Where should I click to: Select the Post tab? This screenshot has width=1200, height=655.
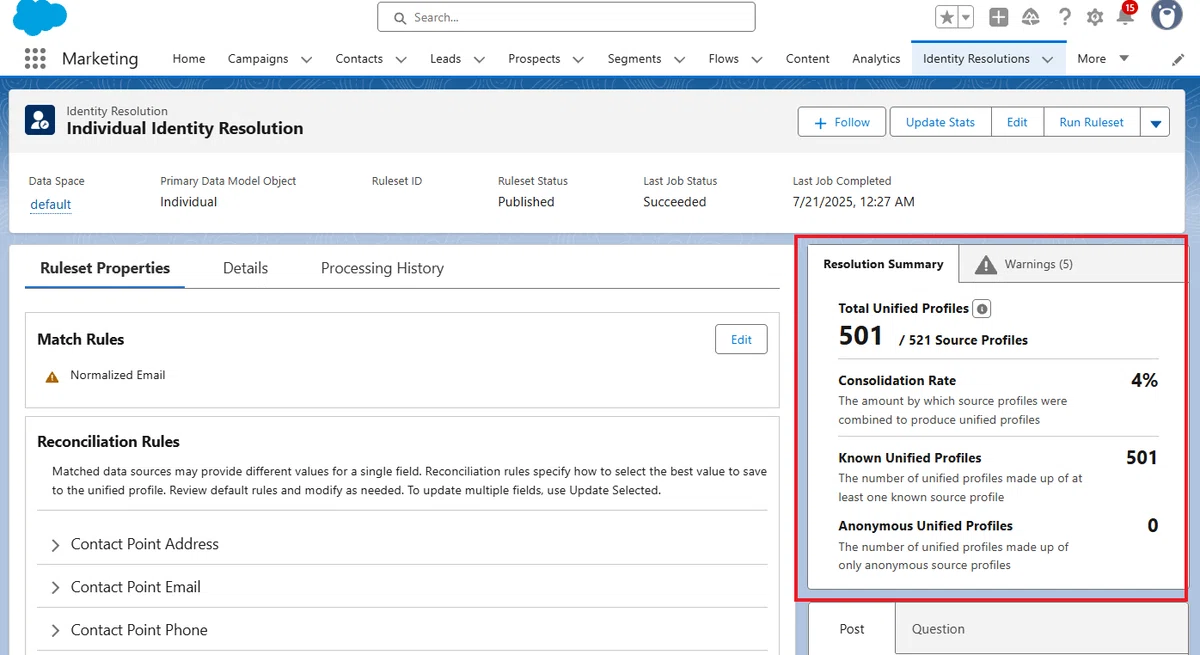coord(852,629)
